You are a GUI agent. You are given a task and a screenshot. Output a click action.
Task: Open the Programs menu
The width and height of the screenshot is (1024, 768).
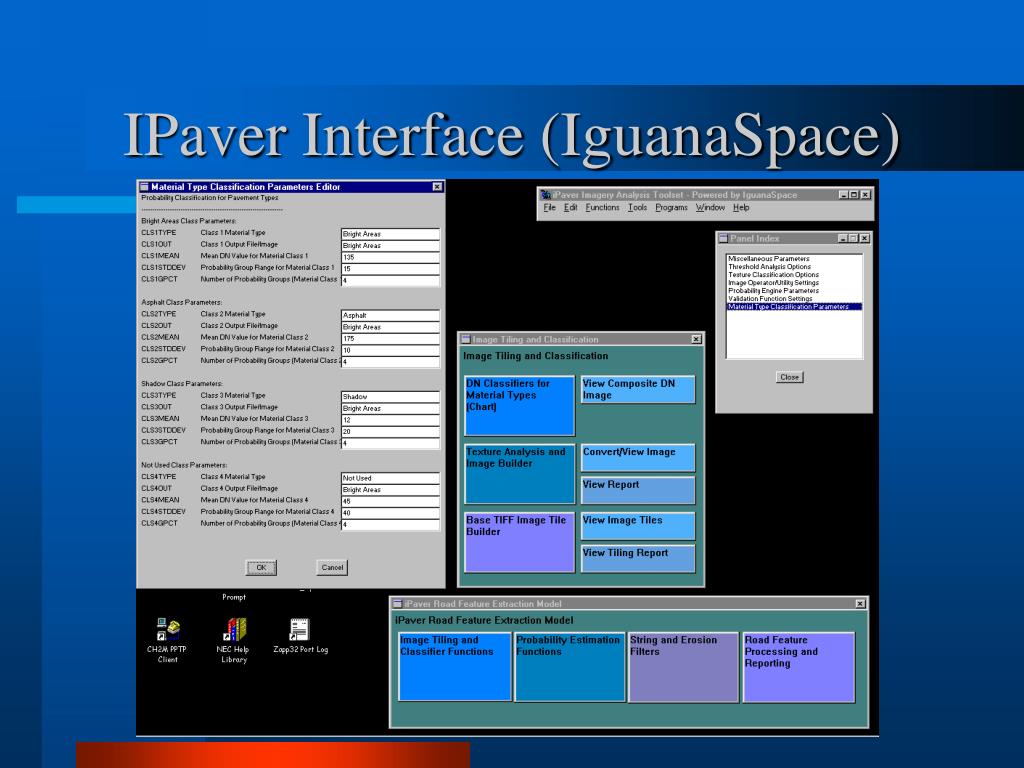pyautogui.click(x=671, y=208)
